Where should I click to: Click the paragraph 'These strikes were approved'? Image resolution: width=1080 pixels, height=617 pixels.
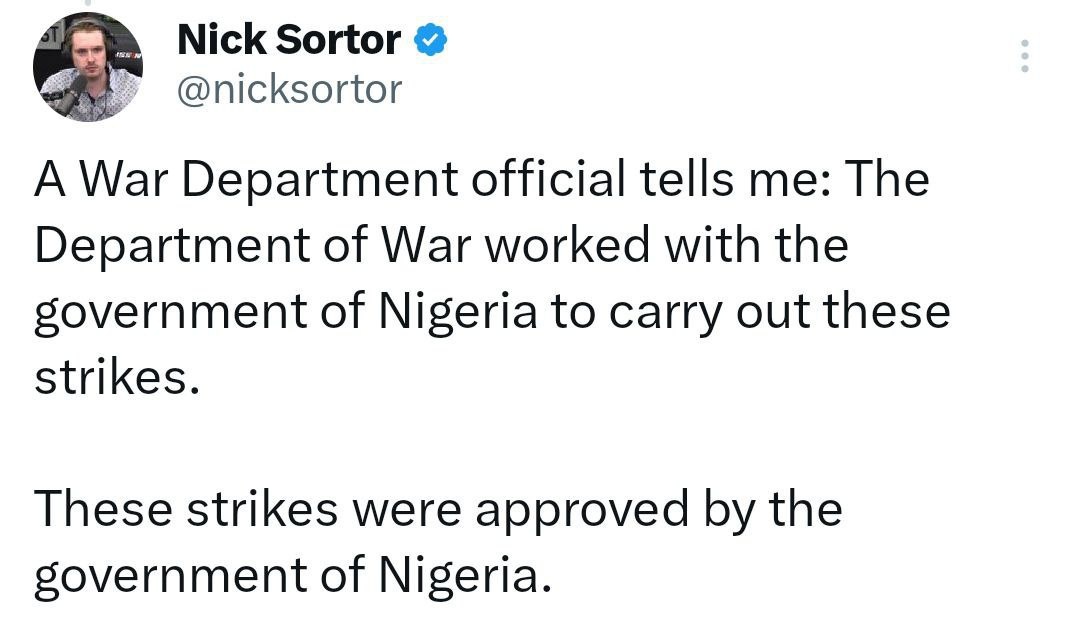438,542
